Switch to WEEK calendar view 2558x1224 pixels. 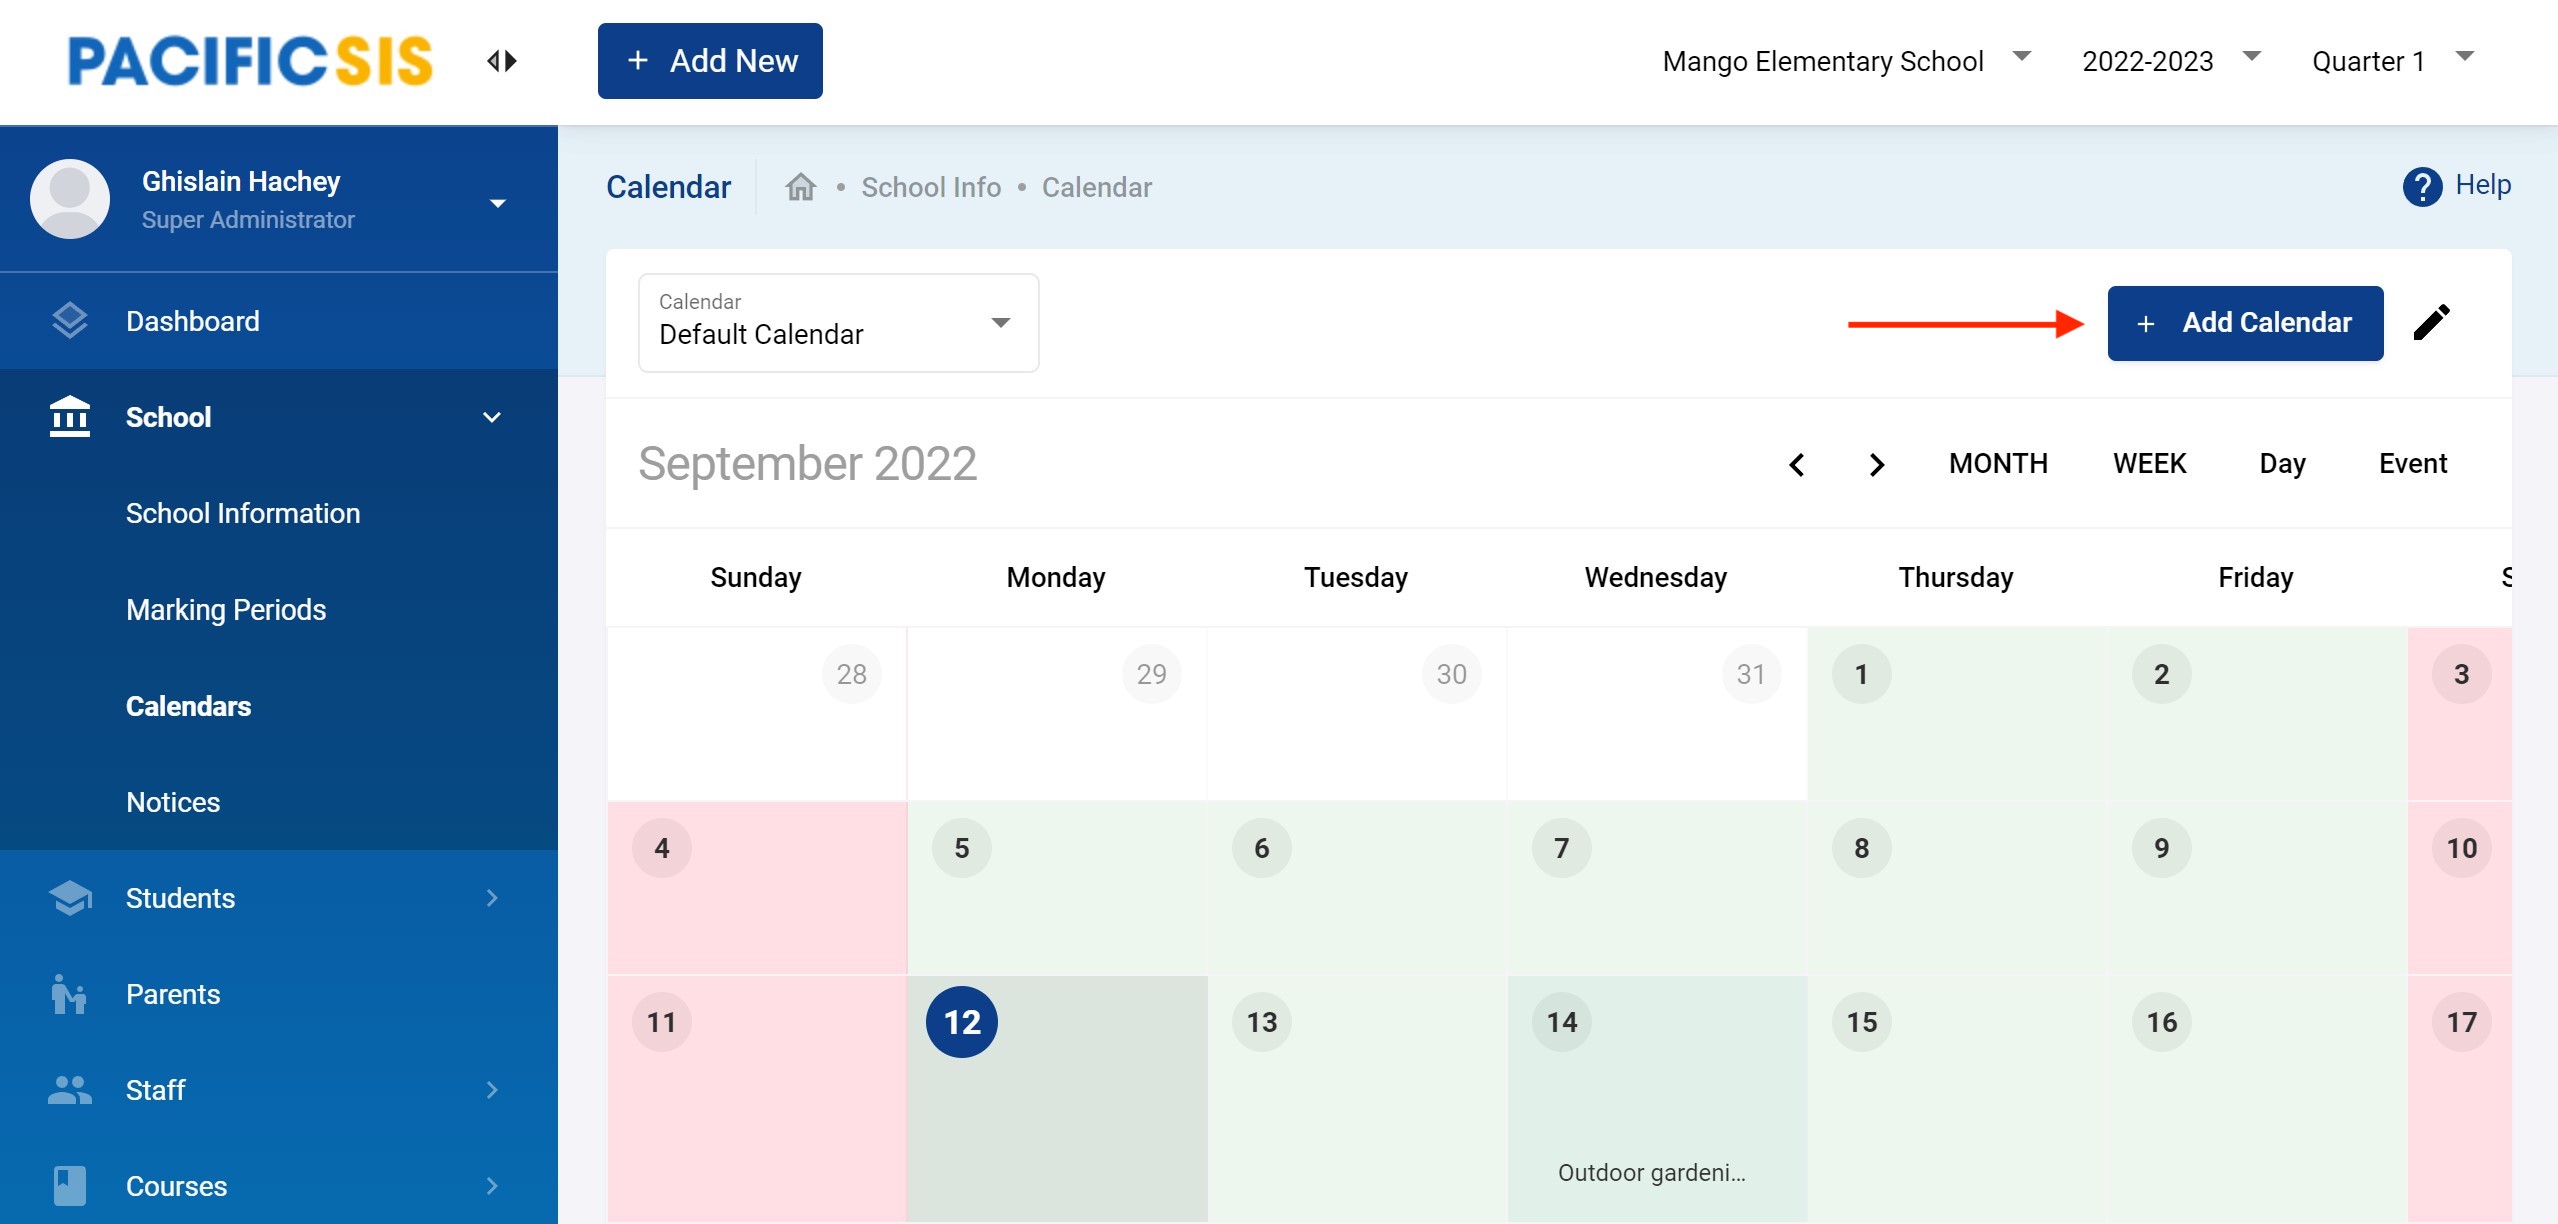[2149, 464]
